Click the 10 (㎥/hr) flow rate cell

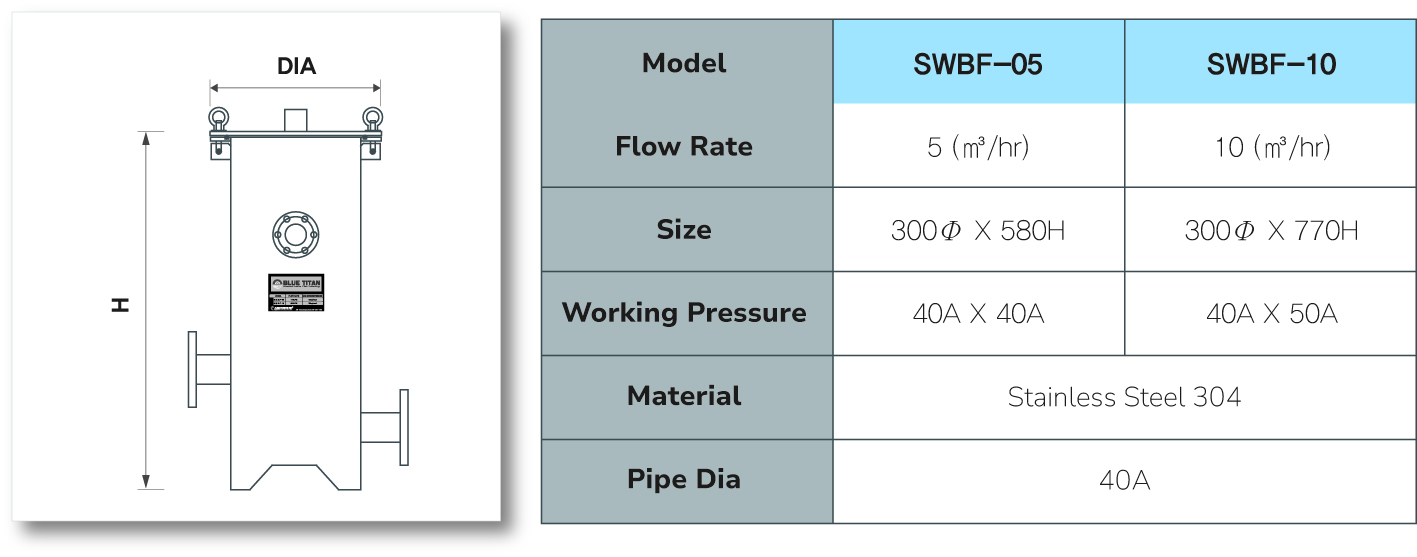1271,145
